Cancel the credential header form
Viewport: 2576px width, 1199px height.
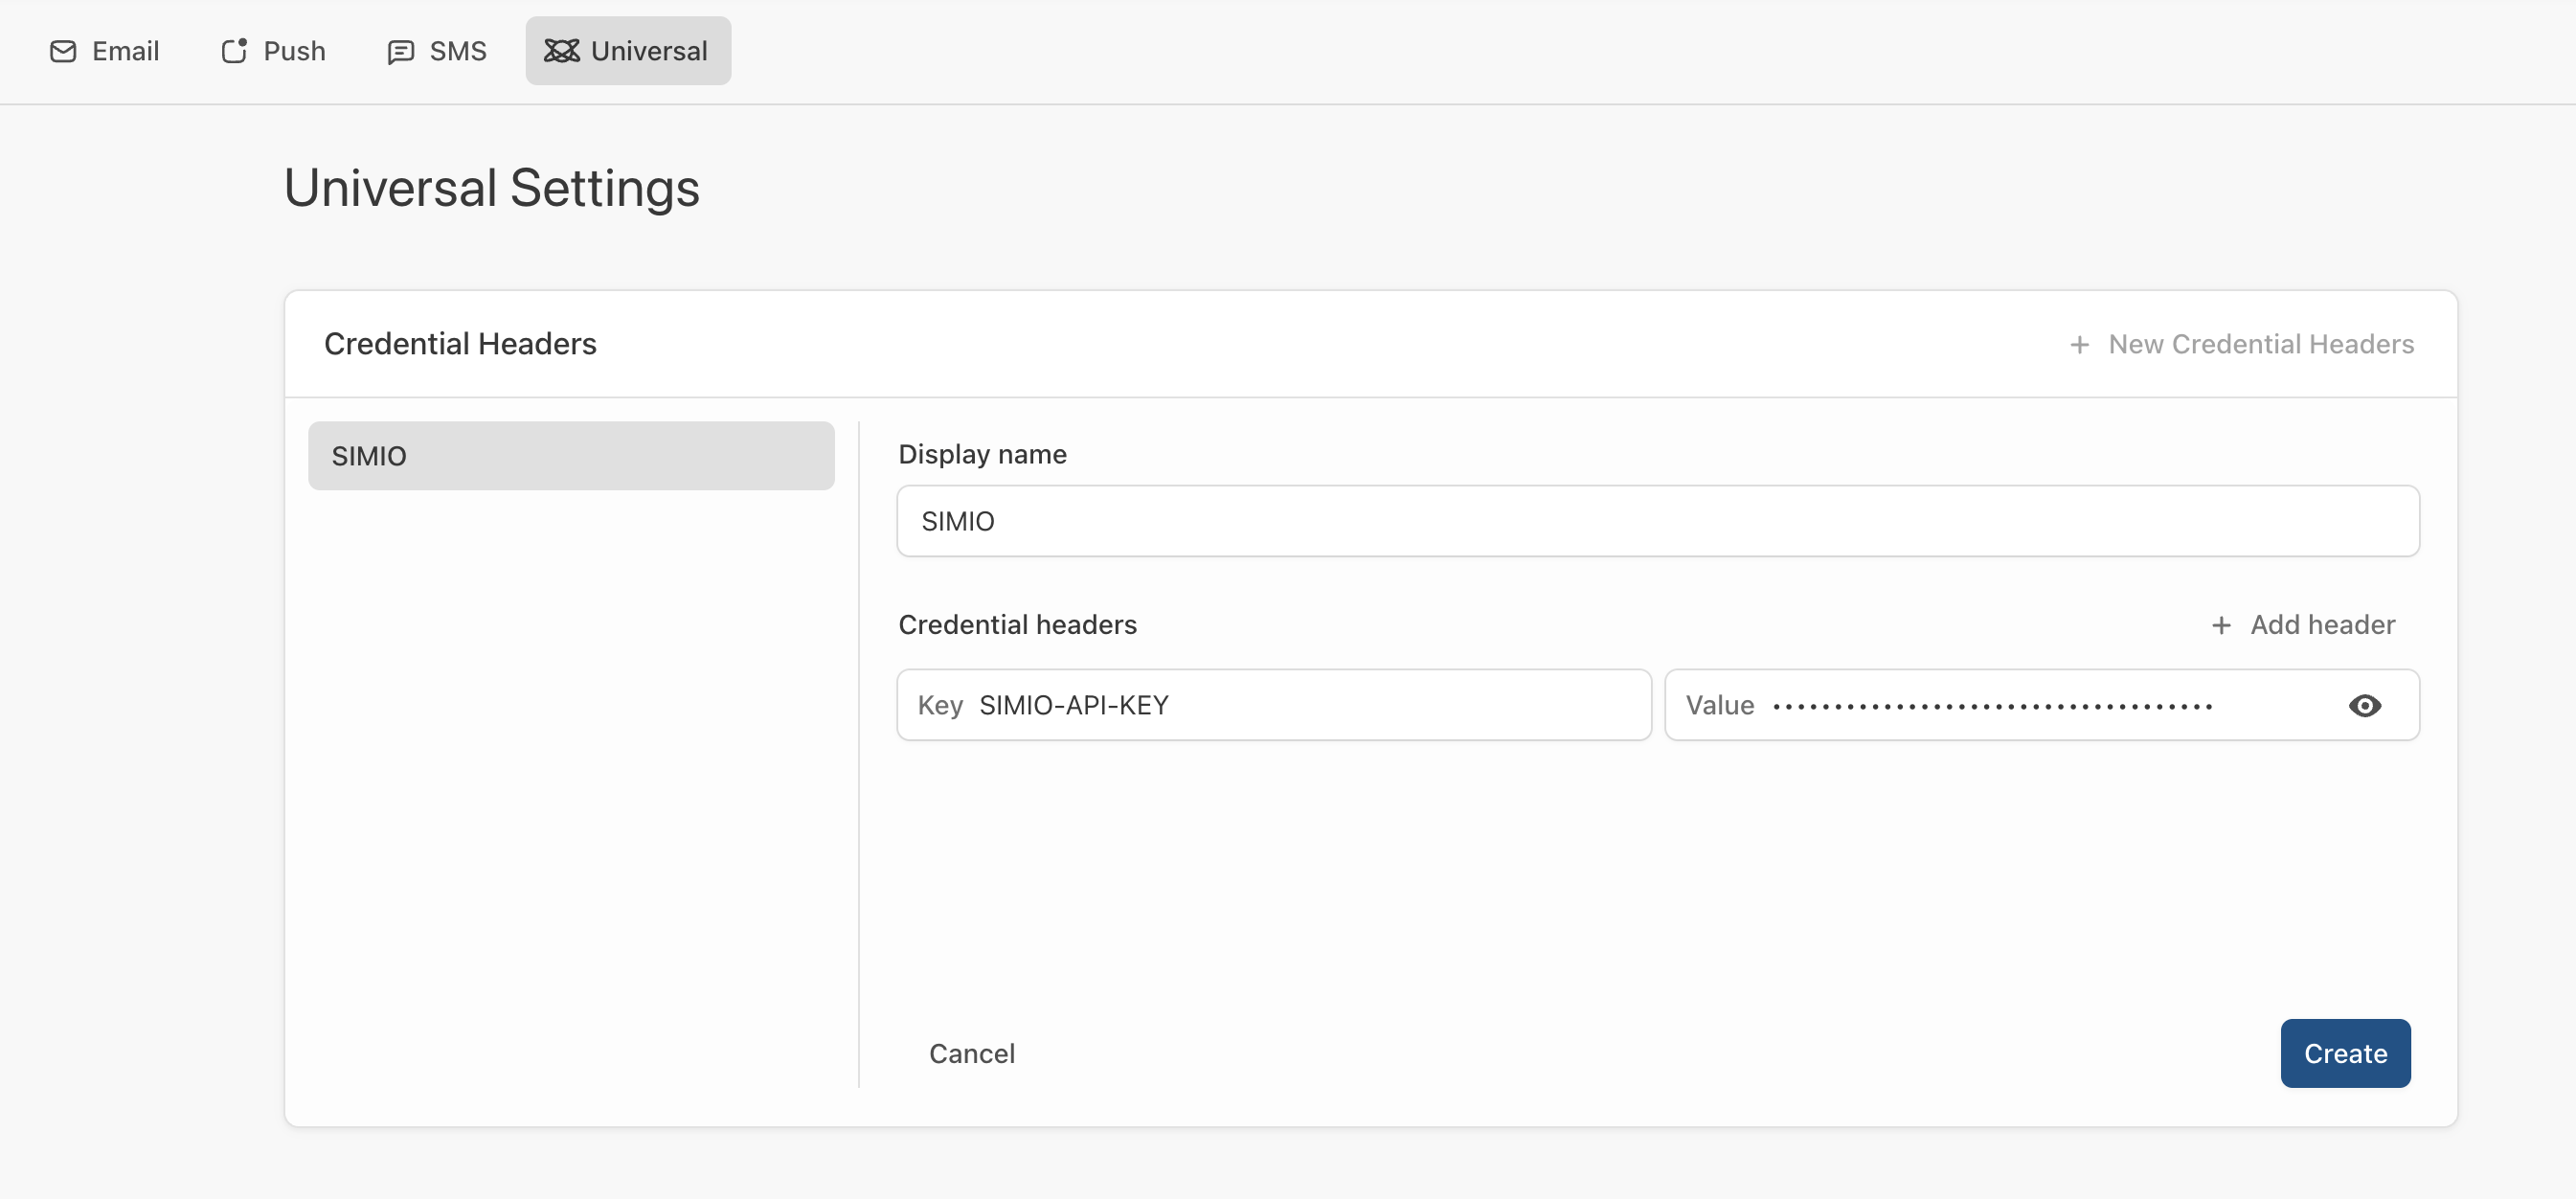point(971,1053)
